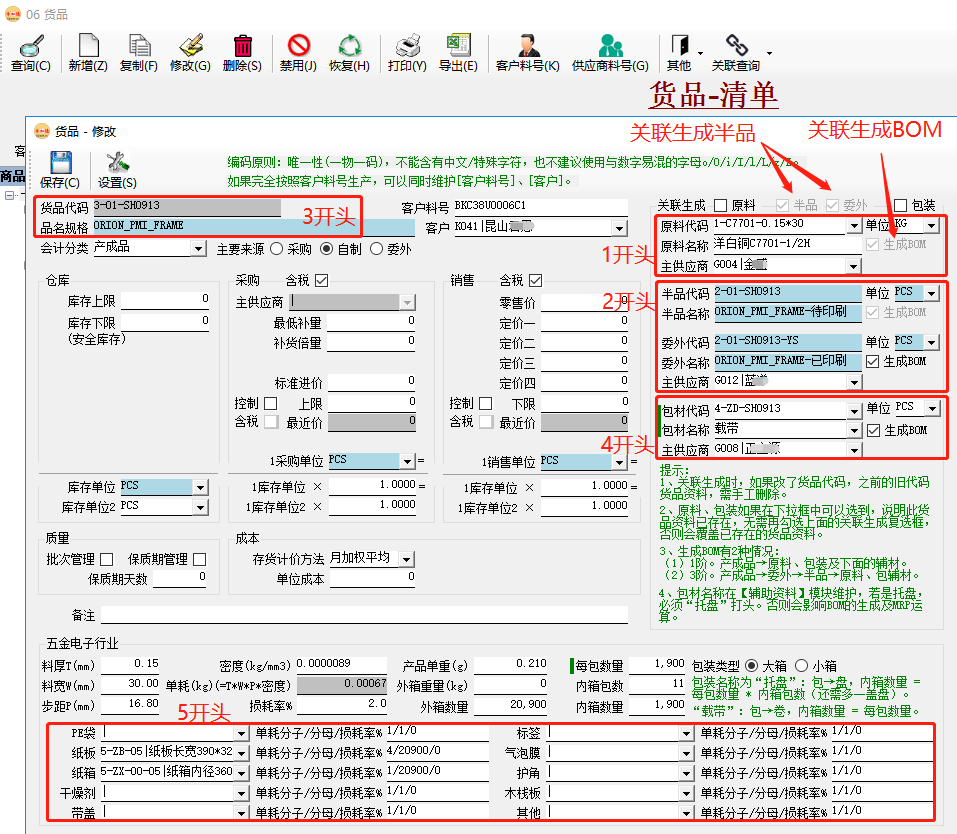Click the 货品代码 input field

pyautogui.click(x=187, y=207)
